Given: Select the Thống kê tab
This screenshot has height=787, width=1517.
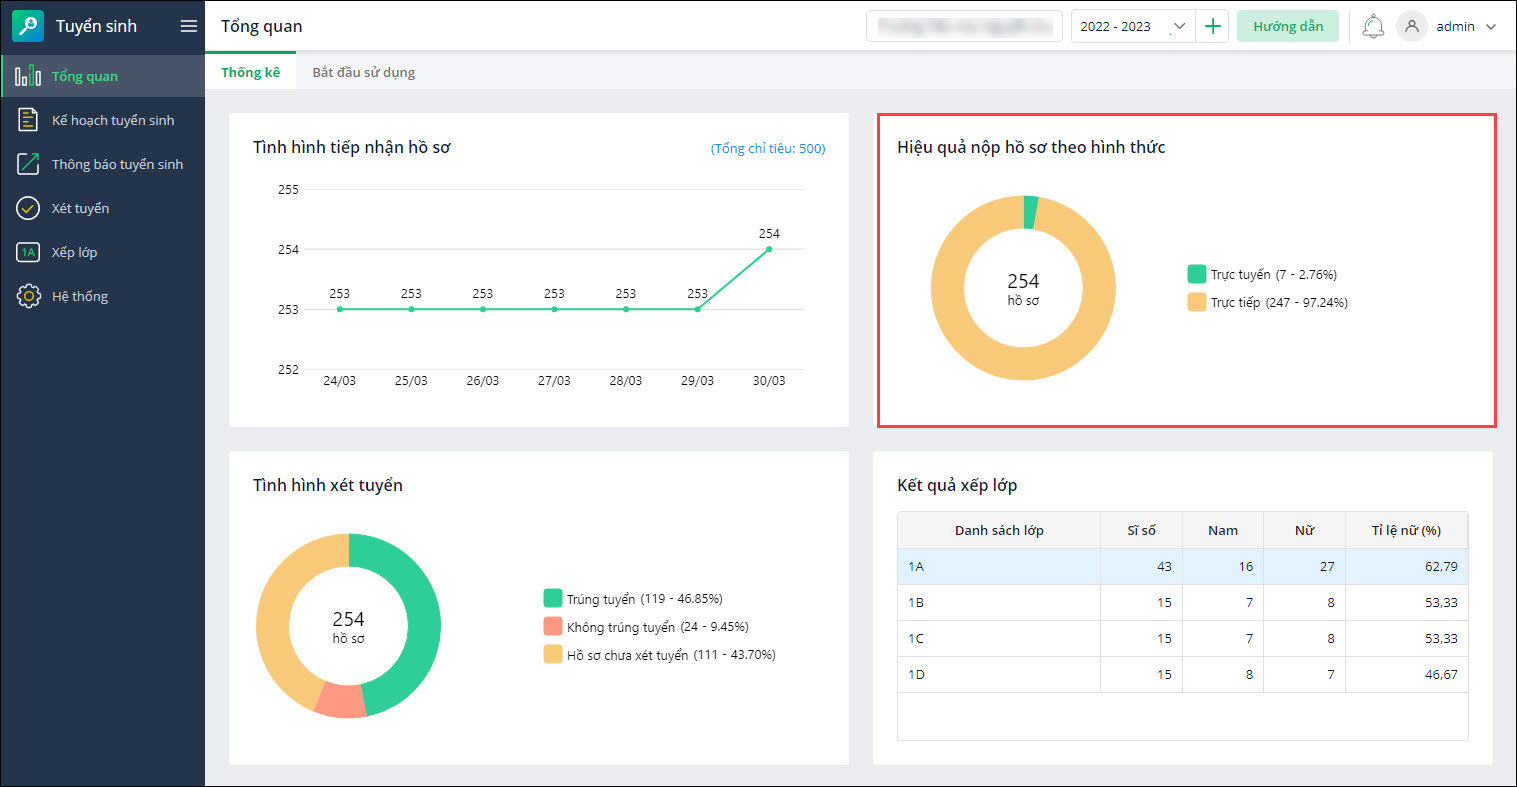Looking at the screenshot, I should pos(250,72).
